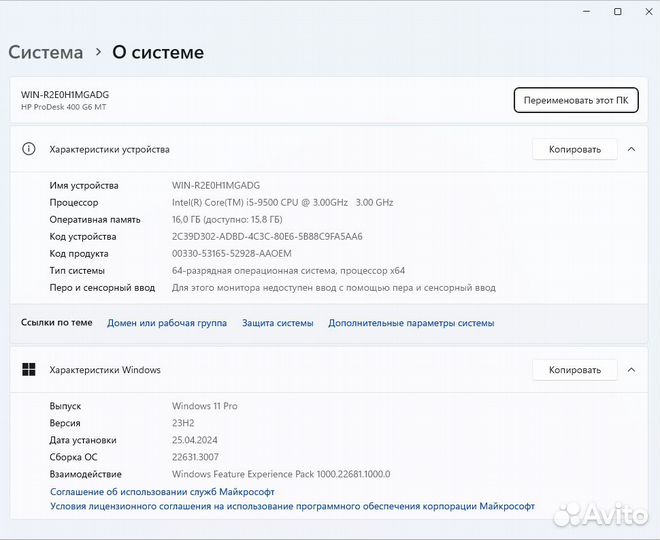The height and width of the screenshot is (540, 660).
Task: Select the install date 25.04.2024
Action: (x=194, y=440)
